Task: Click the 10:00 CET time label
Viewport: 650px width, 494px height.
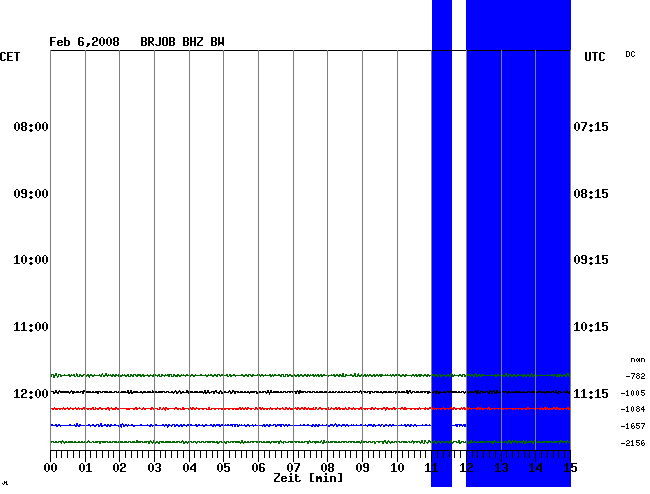Action: (31, 260)
